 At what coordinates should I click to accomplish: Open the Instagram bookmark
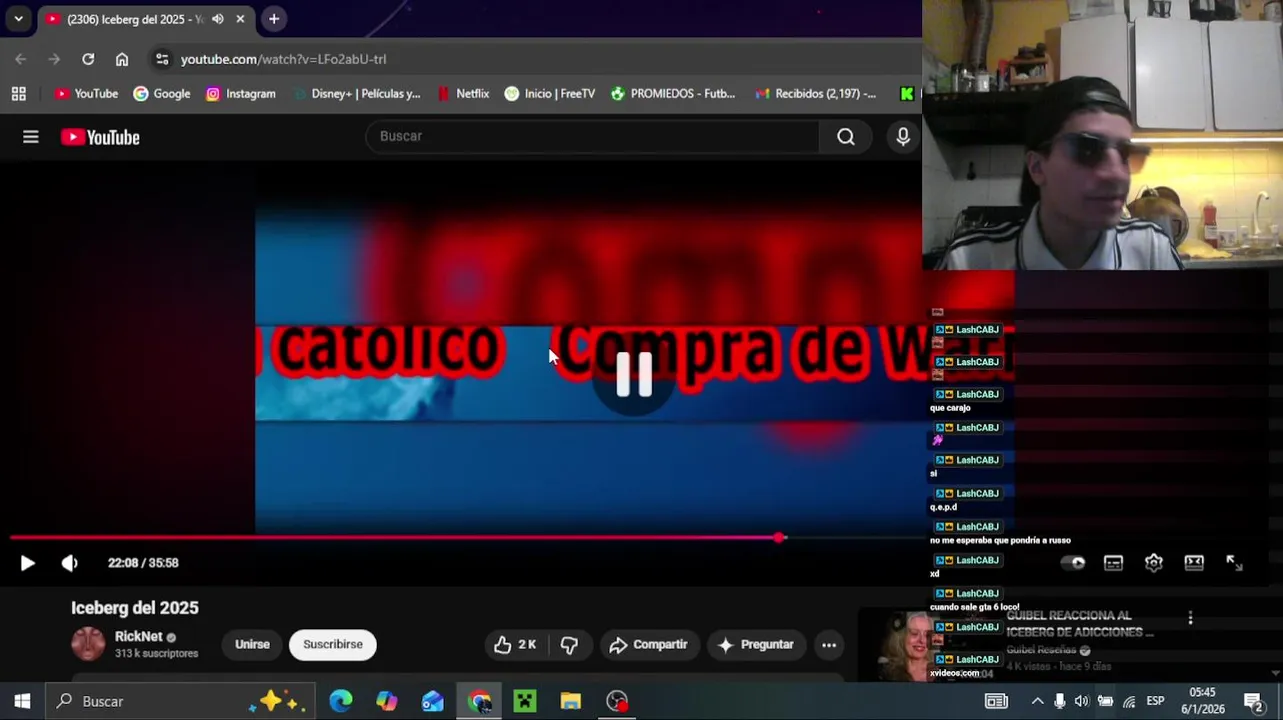click(x=240, y=94)
